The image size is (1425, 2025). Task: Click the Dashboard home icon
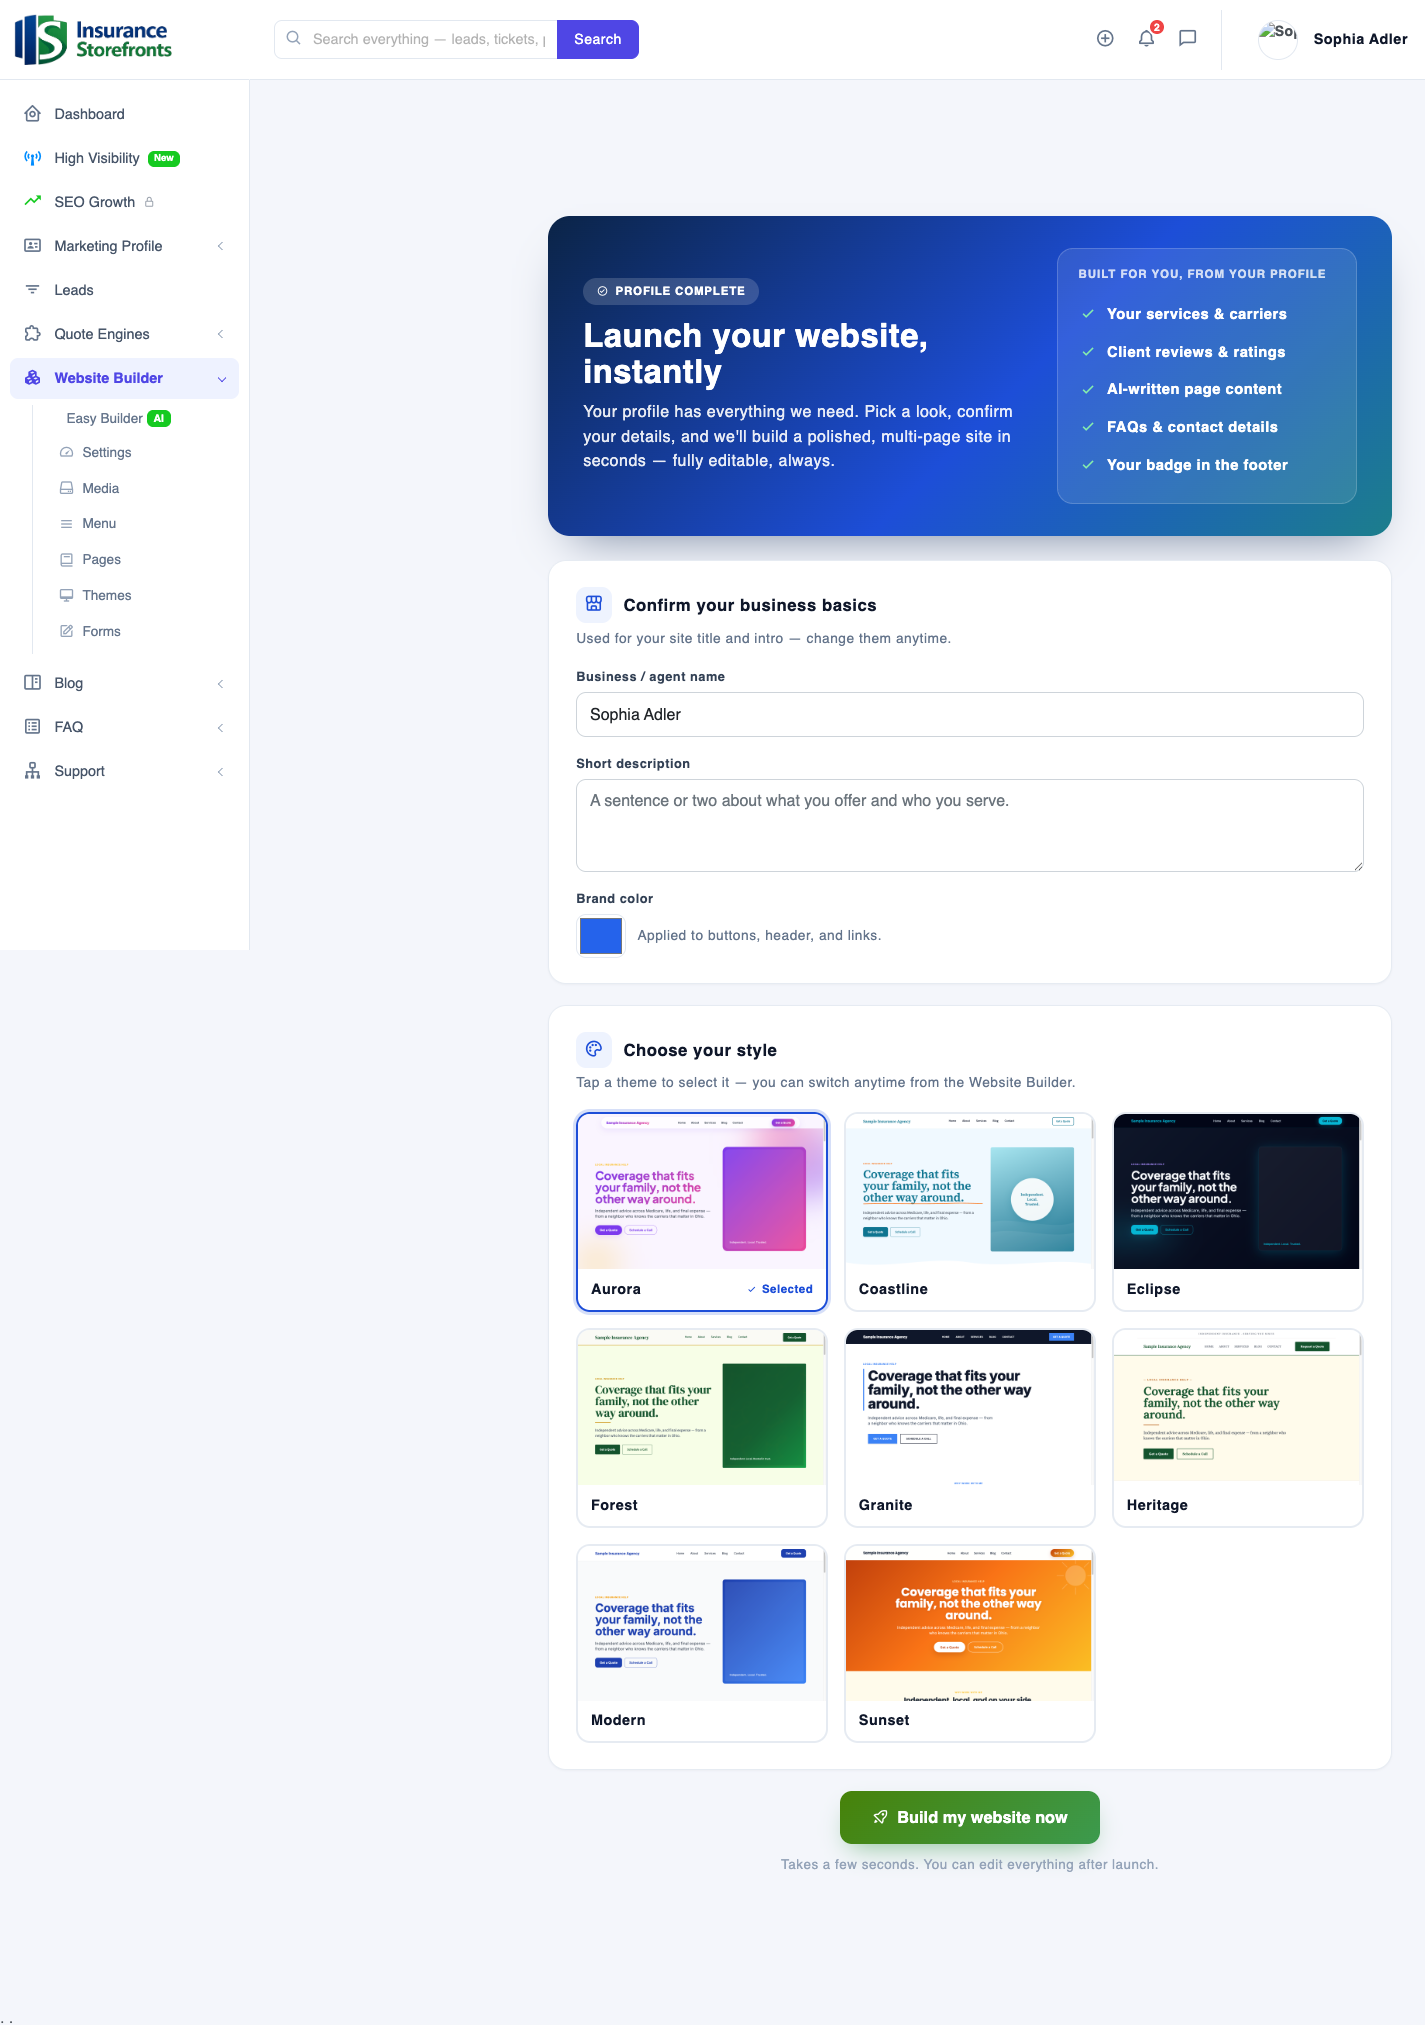(33, 114)
